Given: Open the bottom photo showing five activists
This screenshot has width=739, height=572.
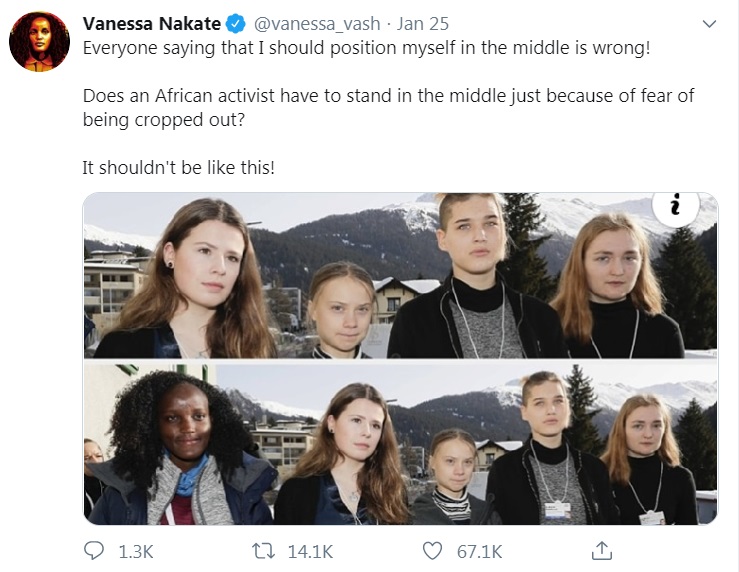Looking at the screenshot, I should (x=400, y=443).
